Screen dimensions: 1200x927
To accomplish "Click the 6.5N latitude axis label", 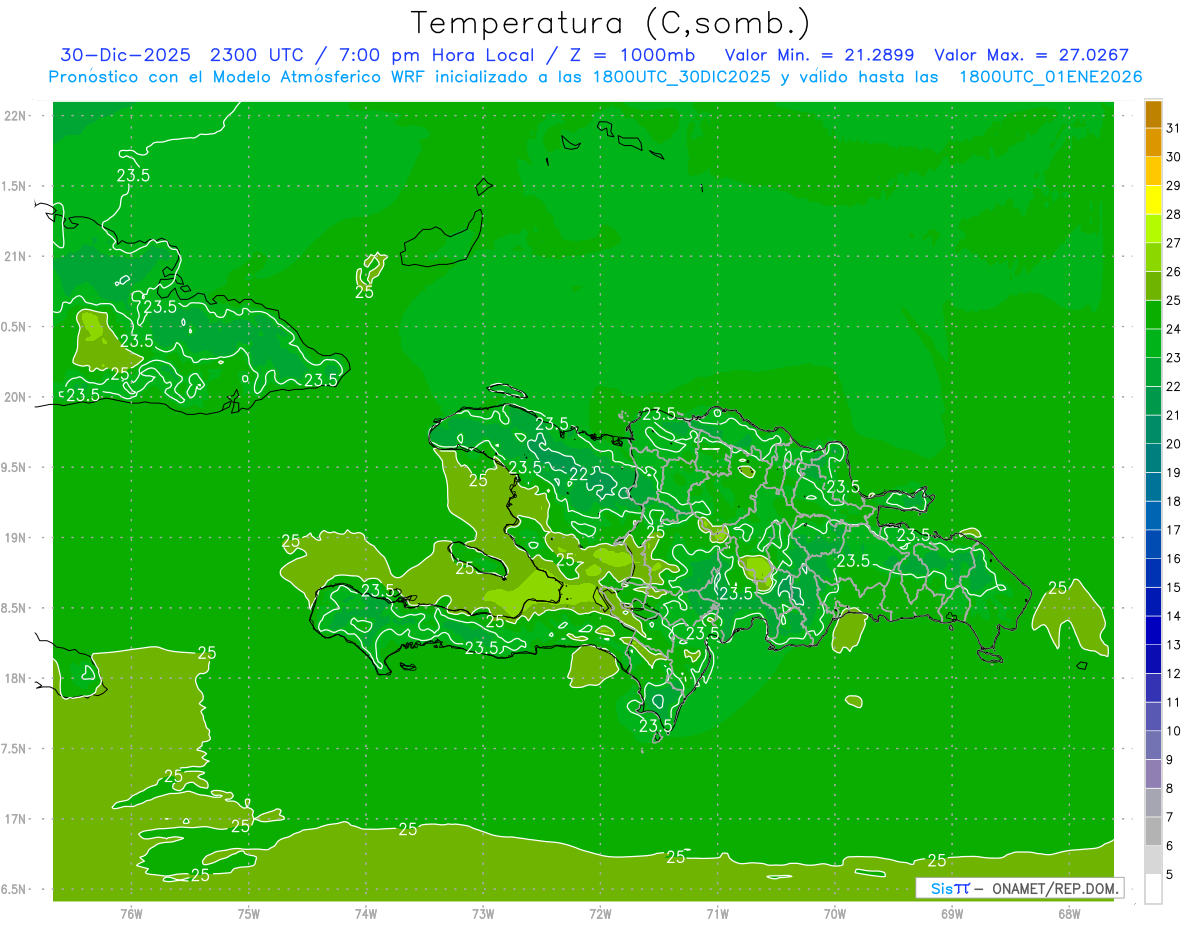I will 15,890.
